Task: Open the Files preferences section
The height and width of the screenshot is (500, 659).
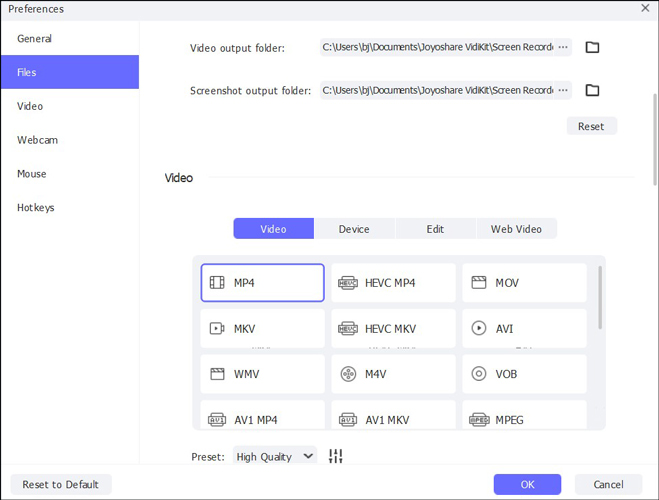Action: click(x=70, y=72)
